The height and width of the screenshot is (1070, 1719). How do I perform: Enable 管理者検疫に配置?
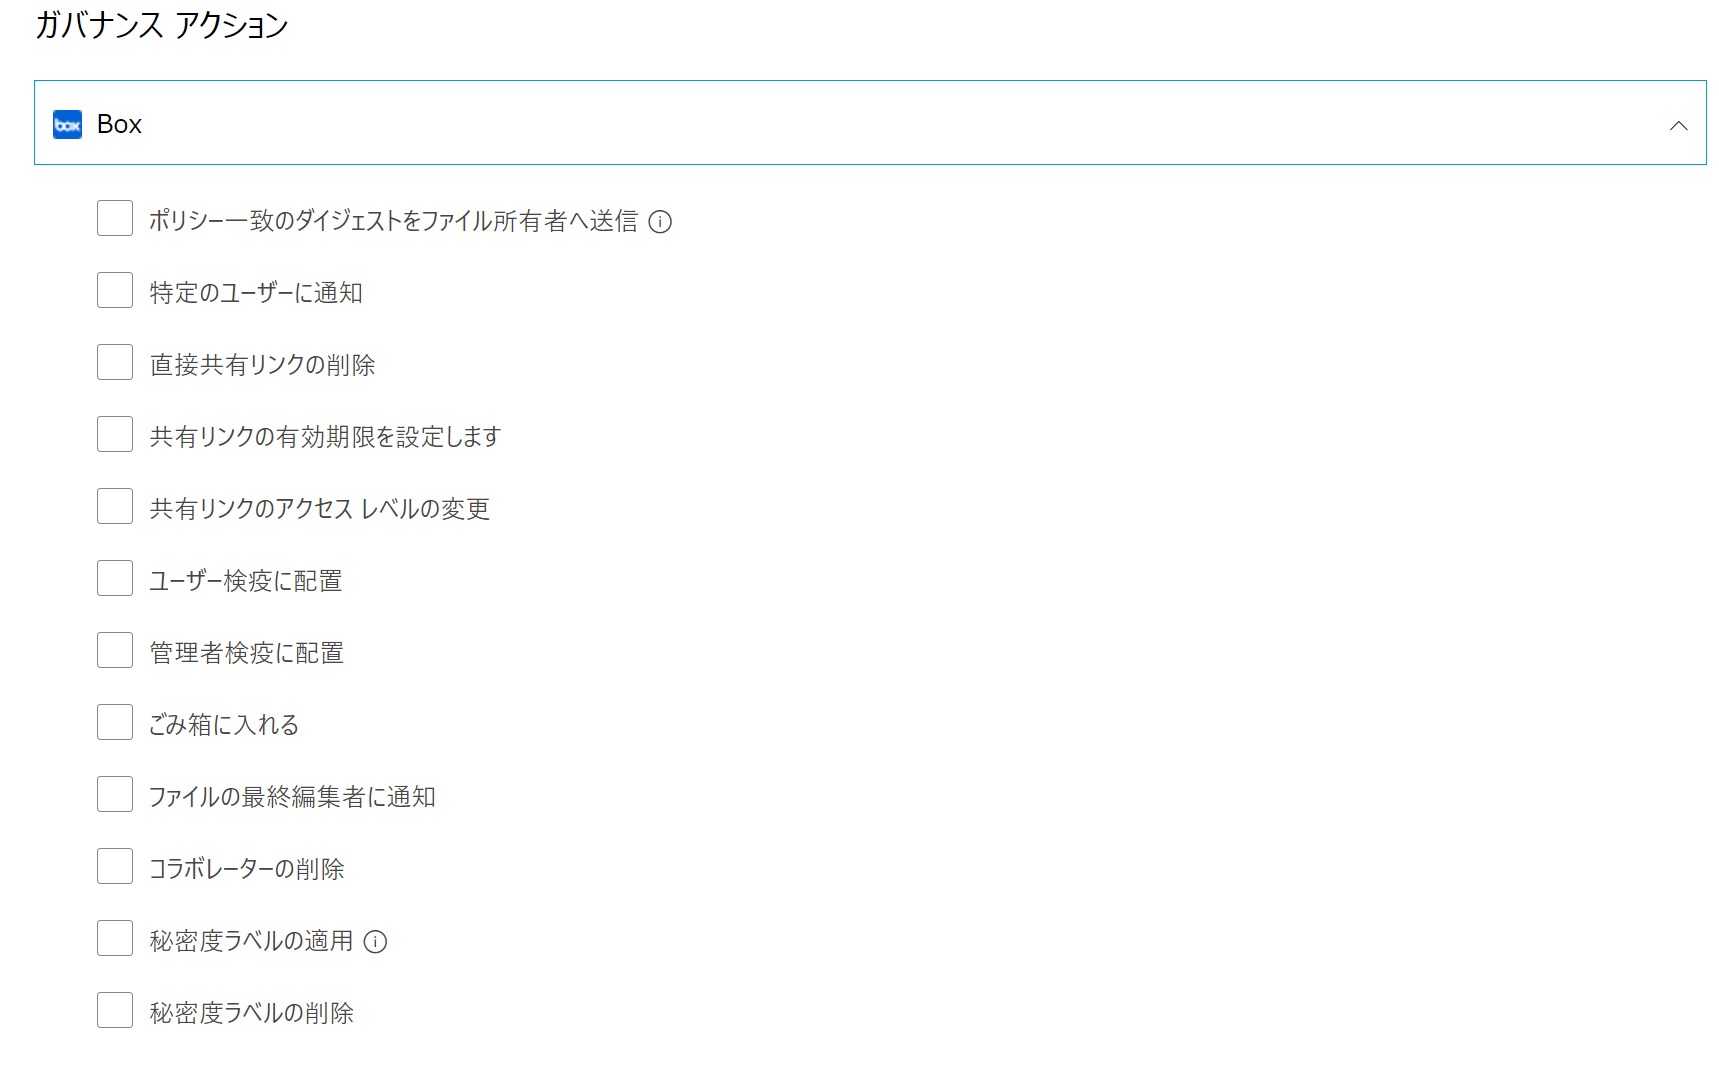114,649
